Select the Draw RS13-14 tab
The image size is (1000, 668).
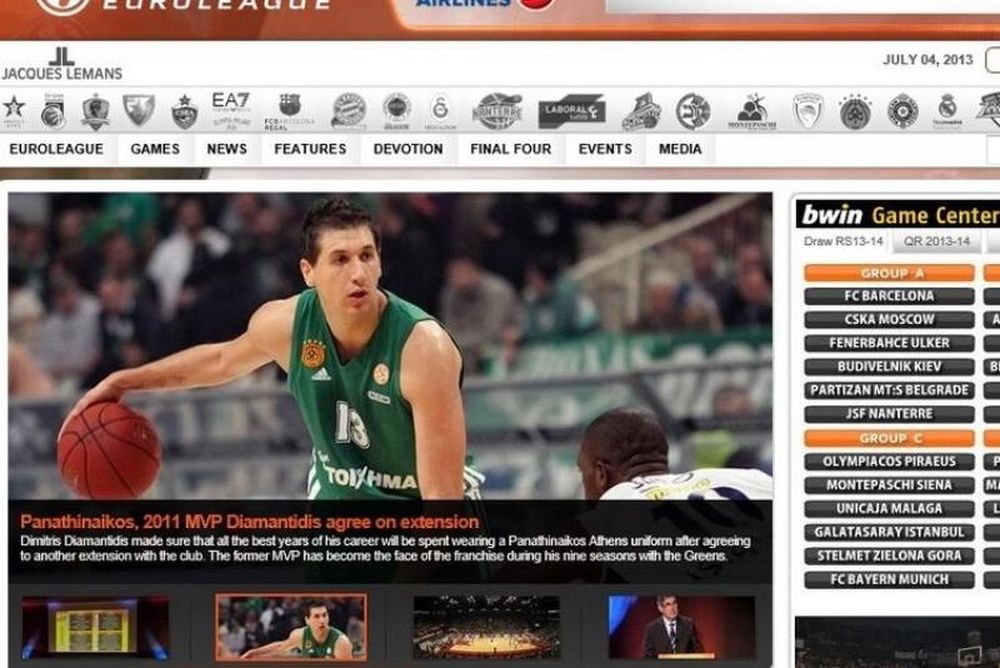(844, 242)
